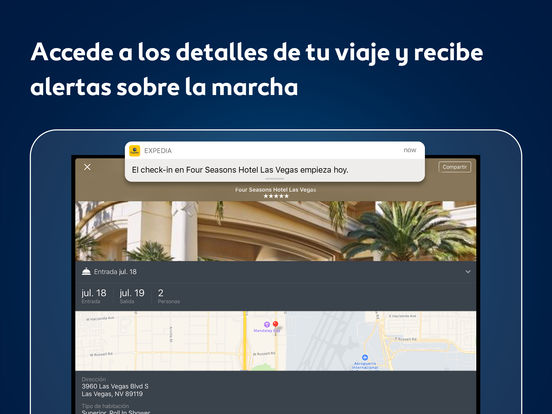
Task: Click the Las Vegas, NV 89119 line
Action: [112, 394]
